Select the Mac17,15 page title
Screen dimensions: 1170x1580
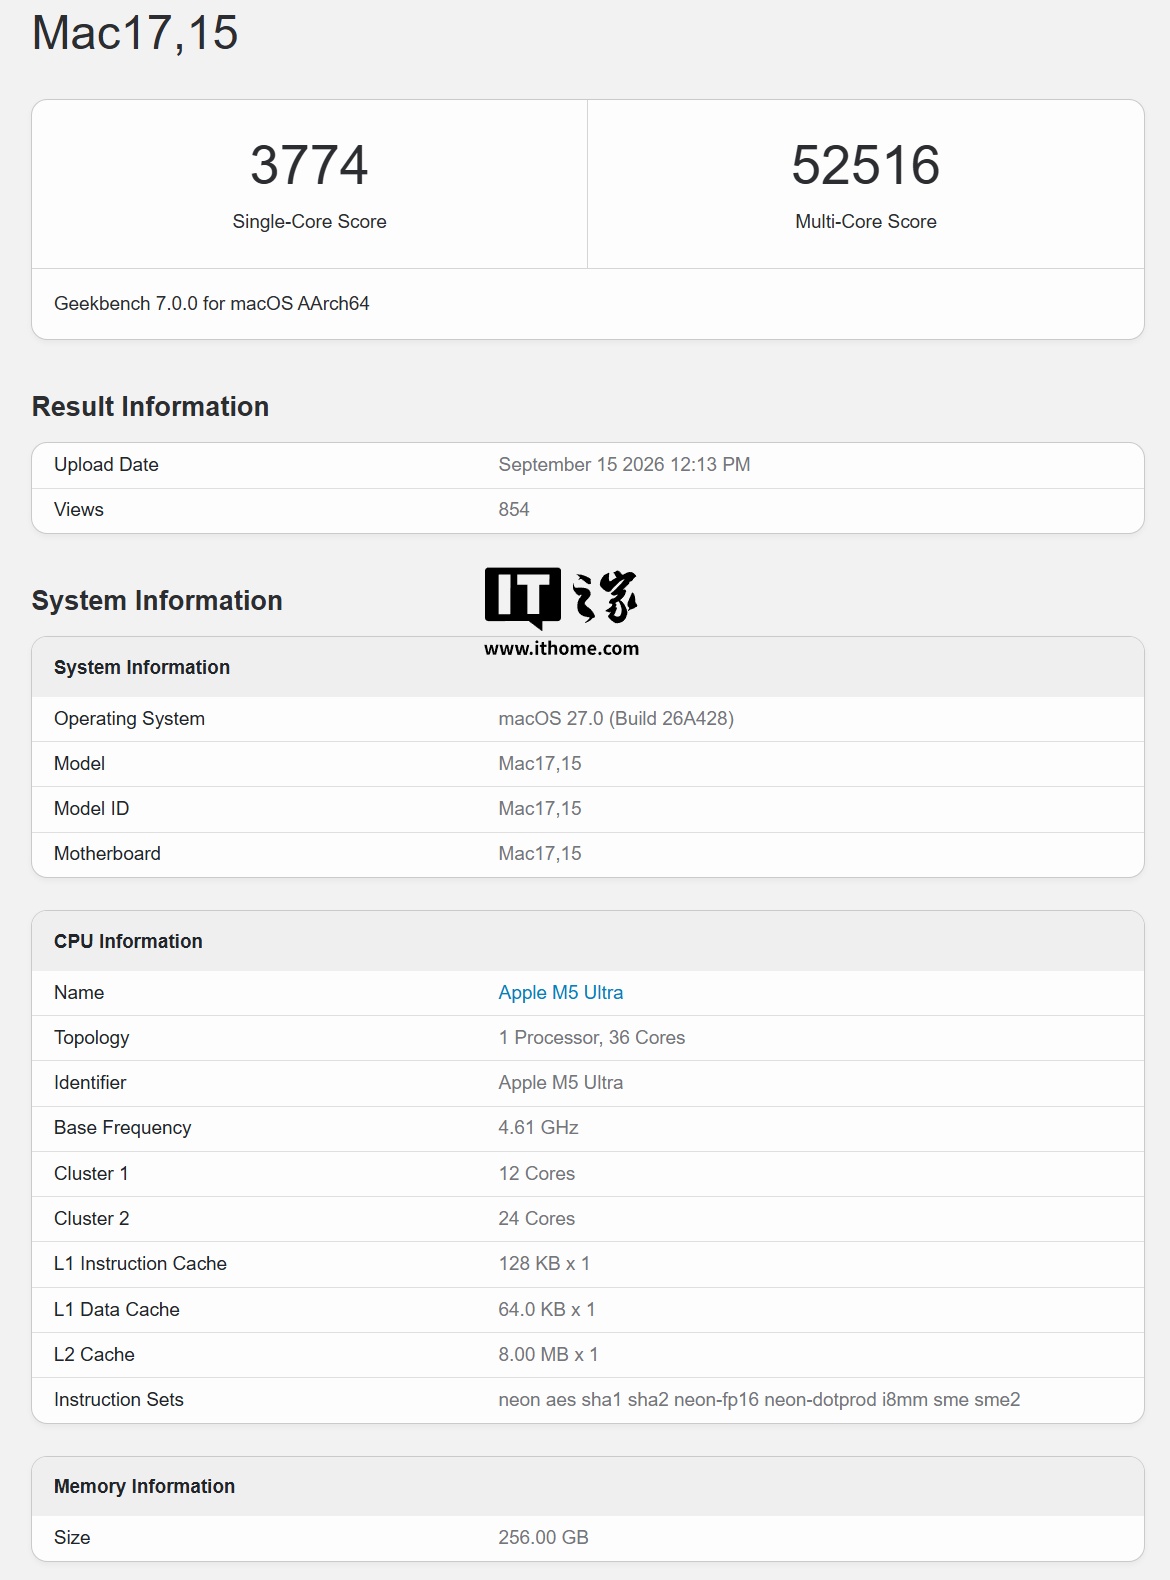135,33
